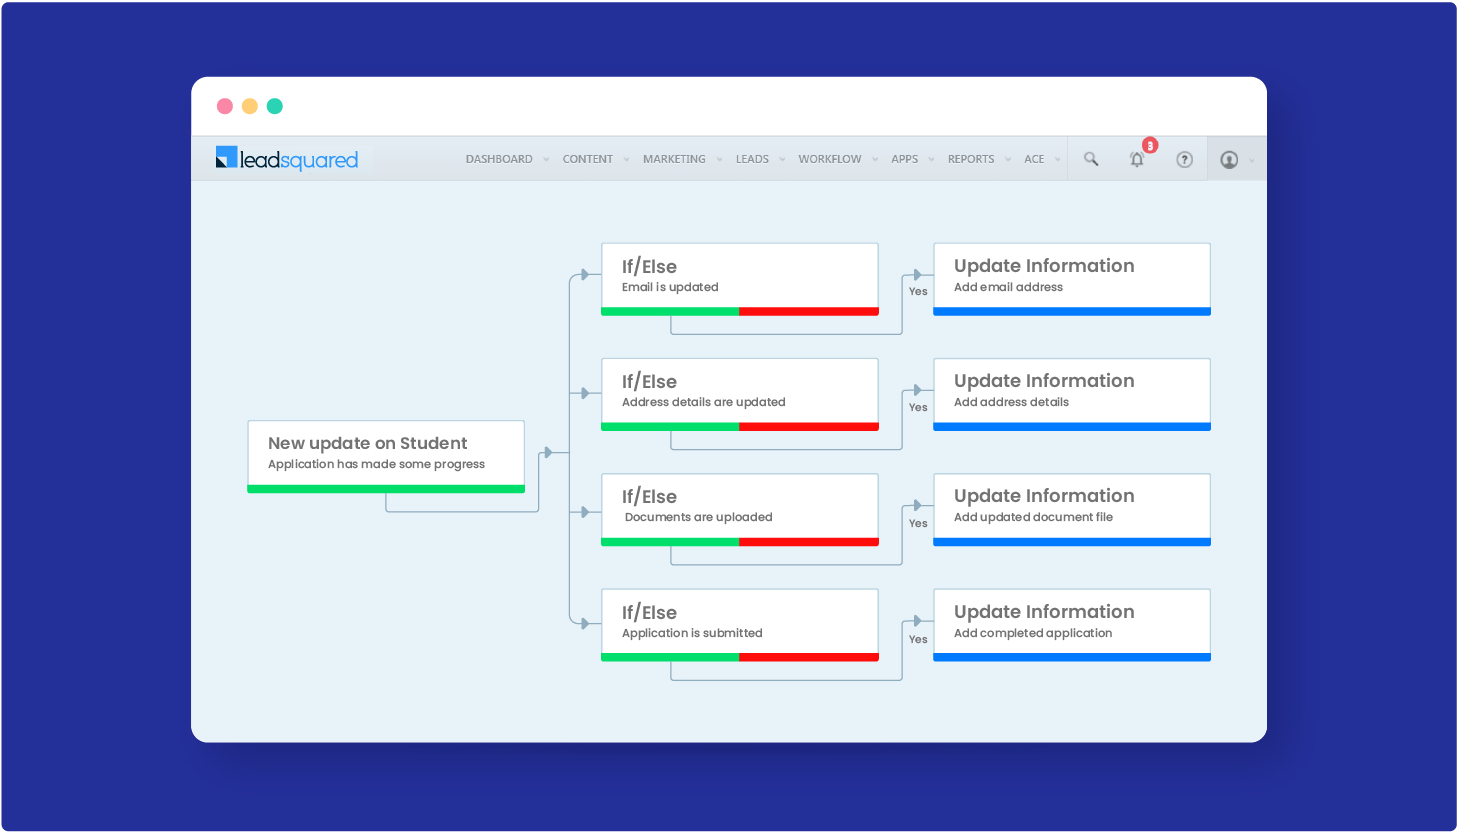This screenshot has width=1459, height=834.
Task: Select the LEADS navigation item
Action: [x=752, y=158]
